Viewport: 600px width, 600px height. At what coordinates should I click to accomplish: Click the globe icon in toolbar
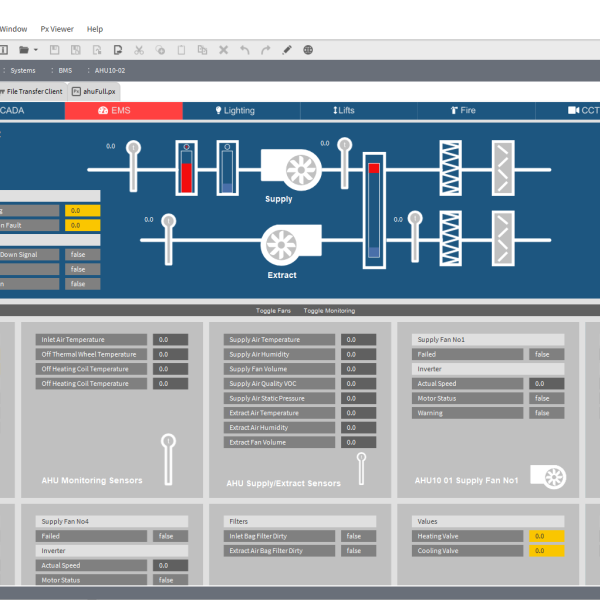tap(308, 49)
